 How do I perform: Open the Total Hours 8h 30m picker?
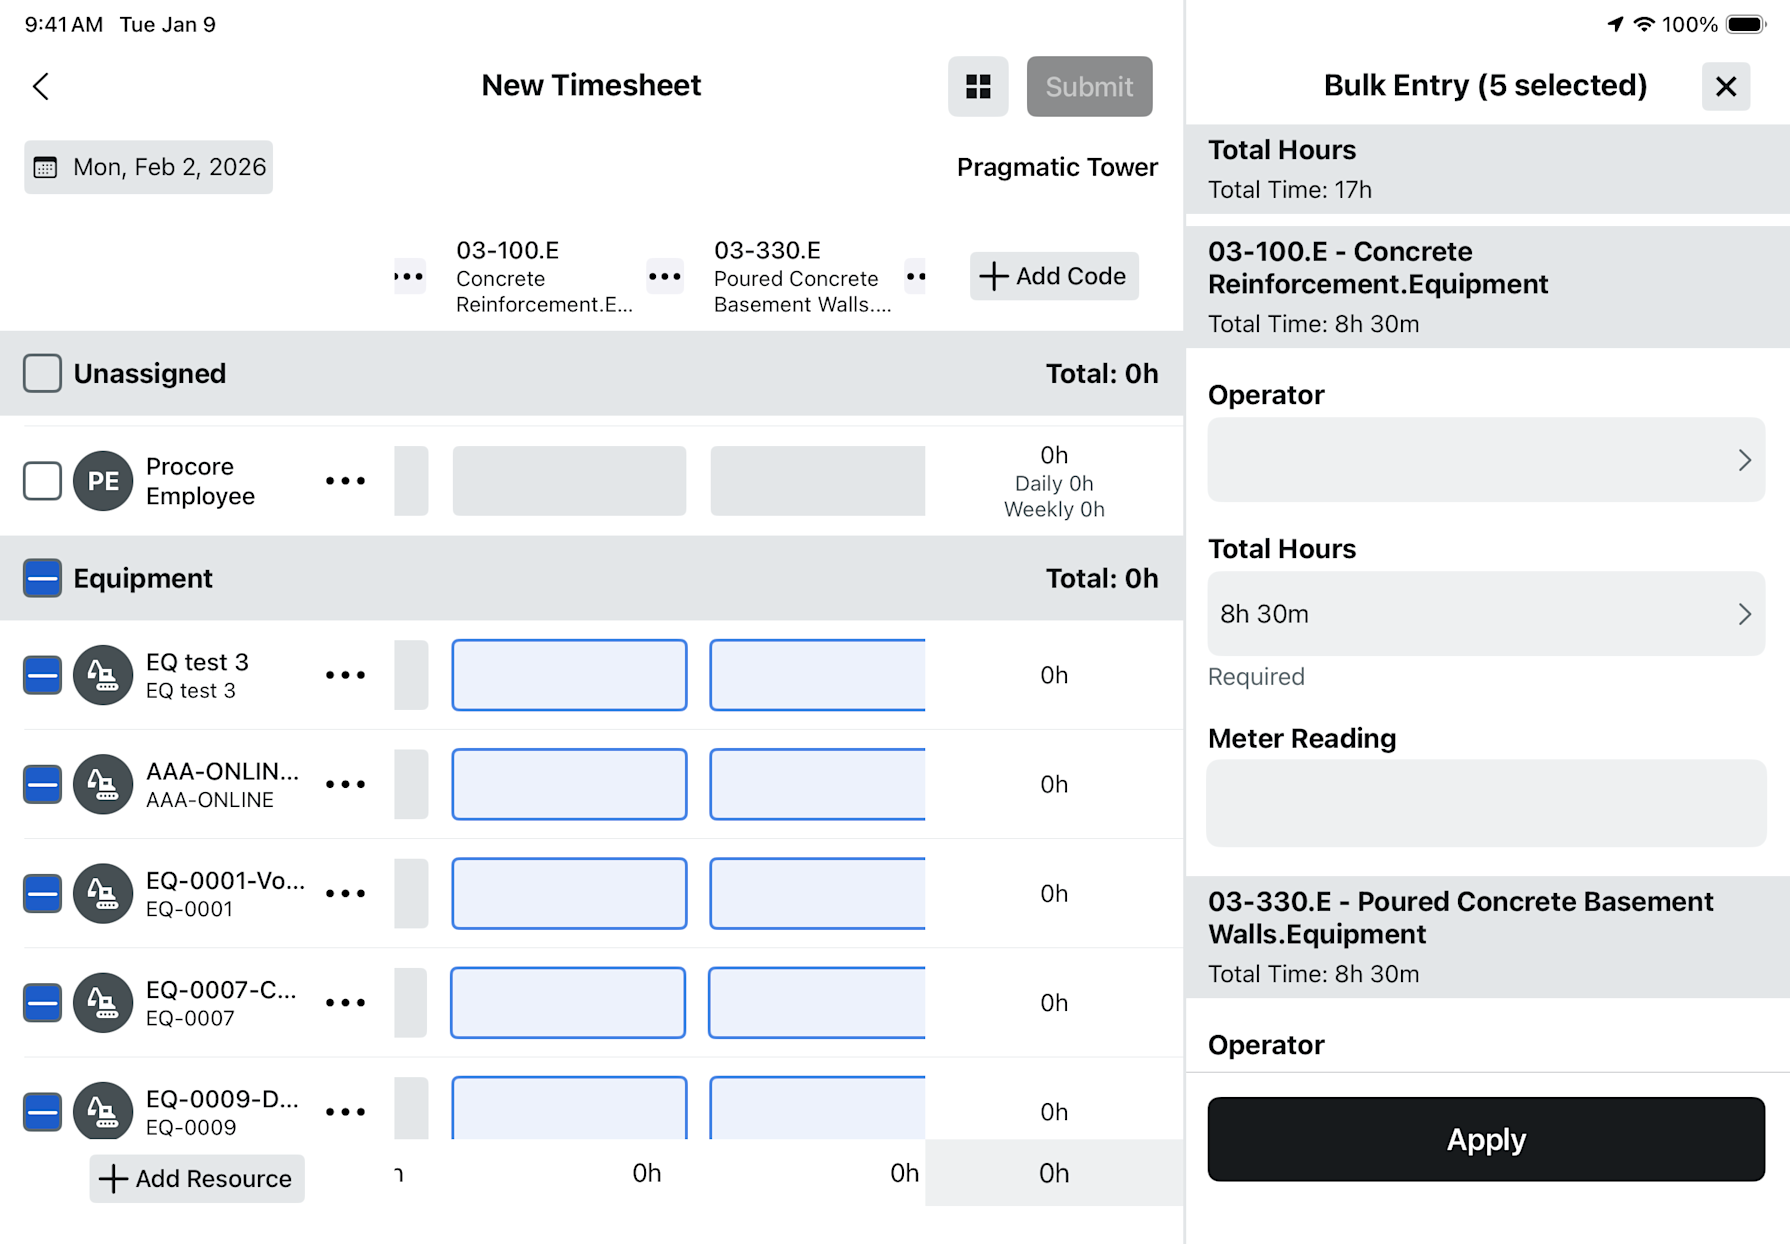coord(1485,614)
